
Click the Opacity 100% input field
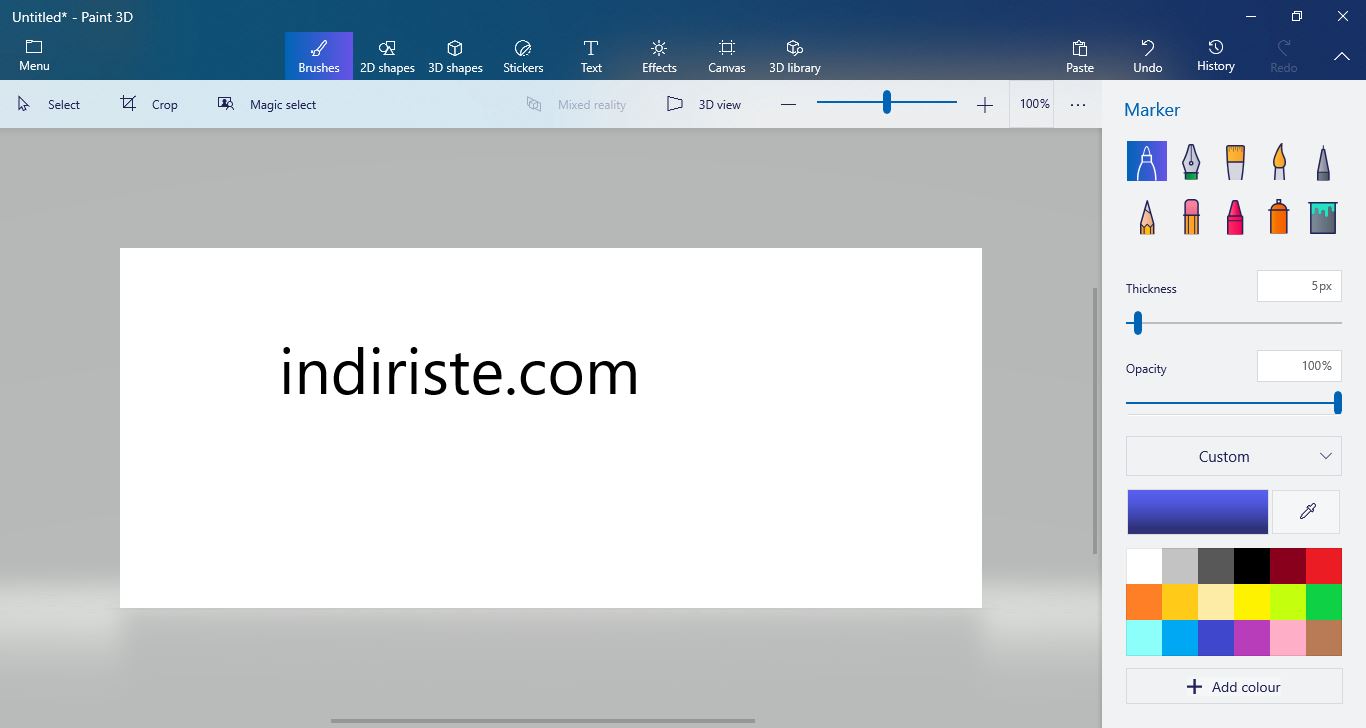click(x=1299, y=366)
